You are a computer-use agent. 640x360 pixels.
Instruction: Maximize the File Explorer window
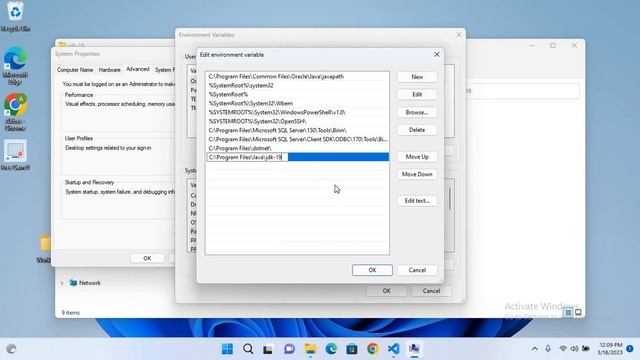(x=553, y=46)
